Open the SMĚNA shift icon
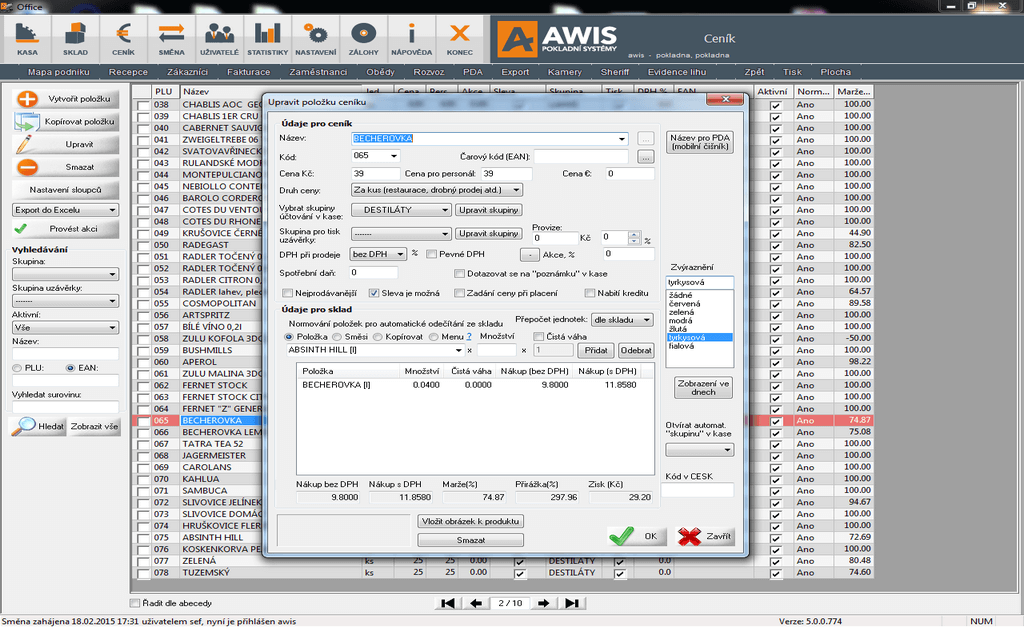The height and width of the screenshot is (640, 1024). click(x=171, y=39)
